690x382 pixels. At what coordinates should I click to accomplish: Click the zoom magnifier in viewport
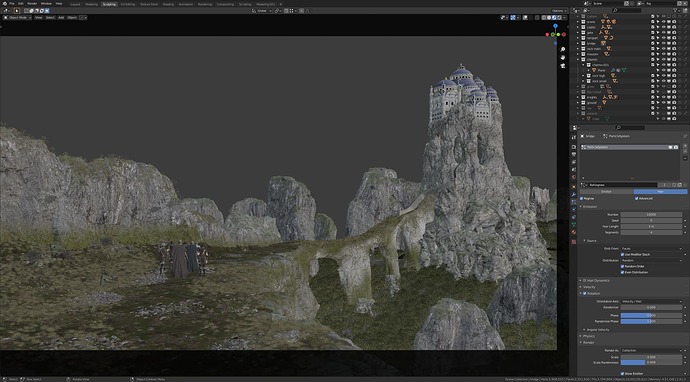(563, 49)
